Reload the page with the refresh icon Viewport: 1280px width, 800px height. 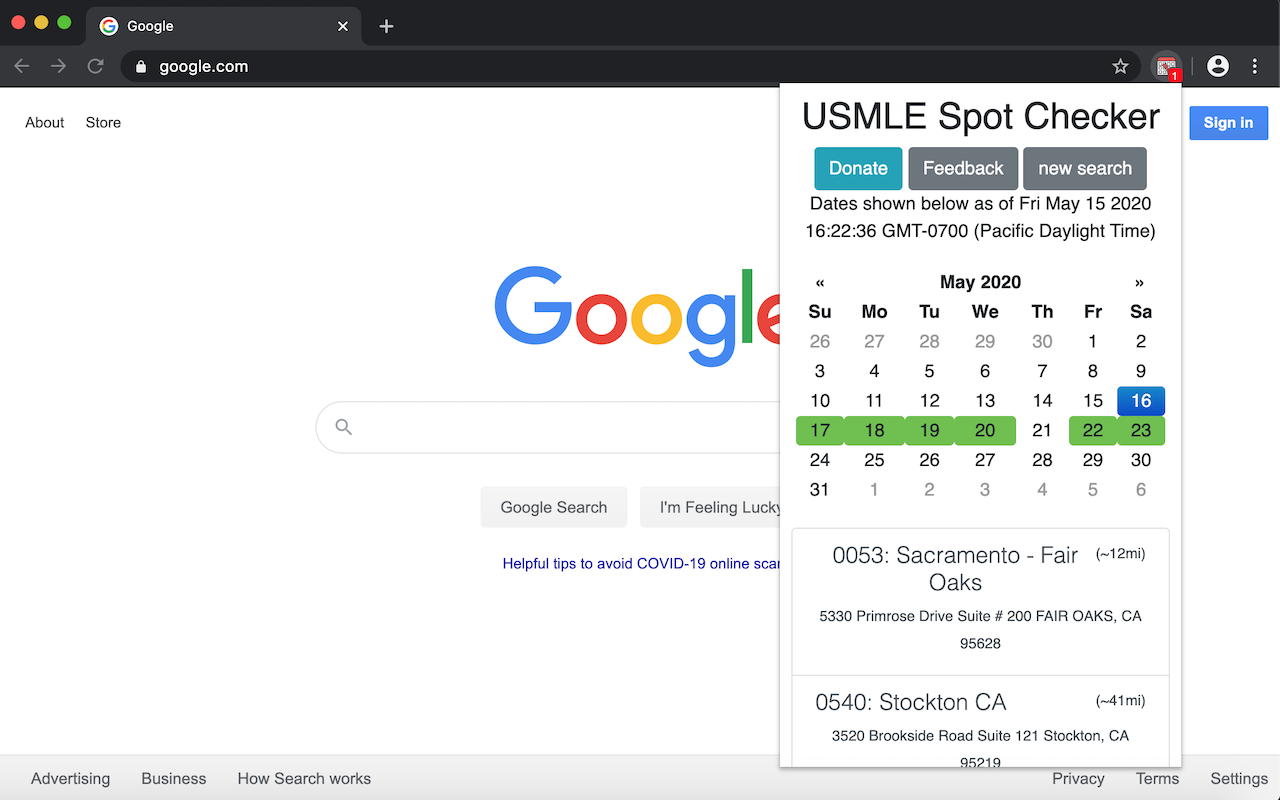point(96,67)
